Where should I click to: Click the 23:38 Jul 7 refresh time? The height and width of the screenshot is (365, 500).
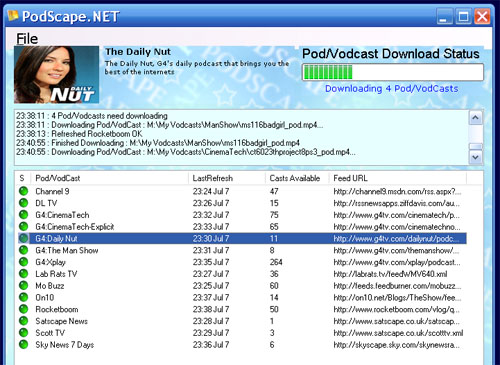click(x=211, y=309)
